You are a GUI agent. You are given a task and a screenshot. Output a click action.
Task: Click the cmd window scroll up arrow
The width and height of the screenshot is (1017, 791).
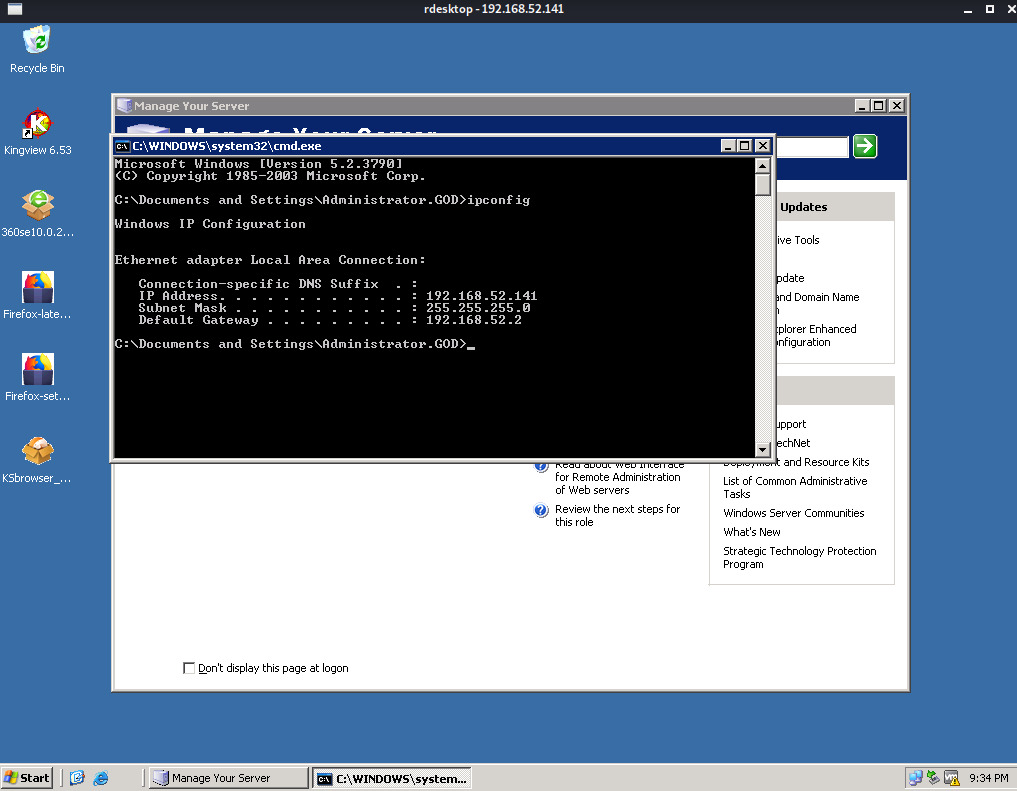coord(762,166)
